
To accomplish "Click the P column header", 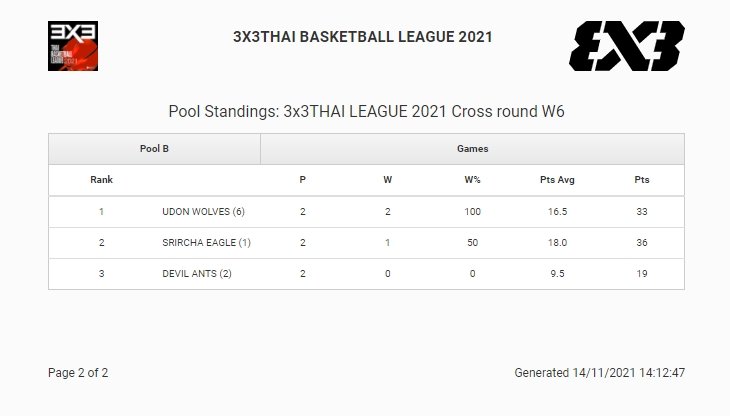I will [x=302, y=180].
